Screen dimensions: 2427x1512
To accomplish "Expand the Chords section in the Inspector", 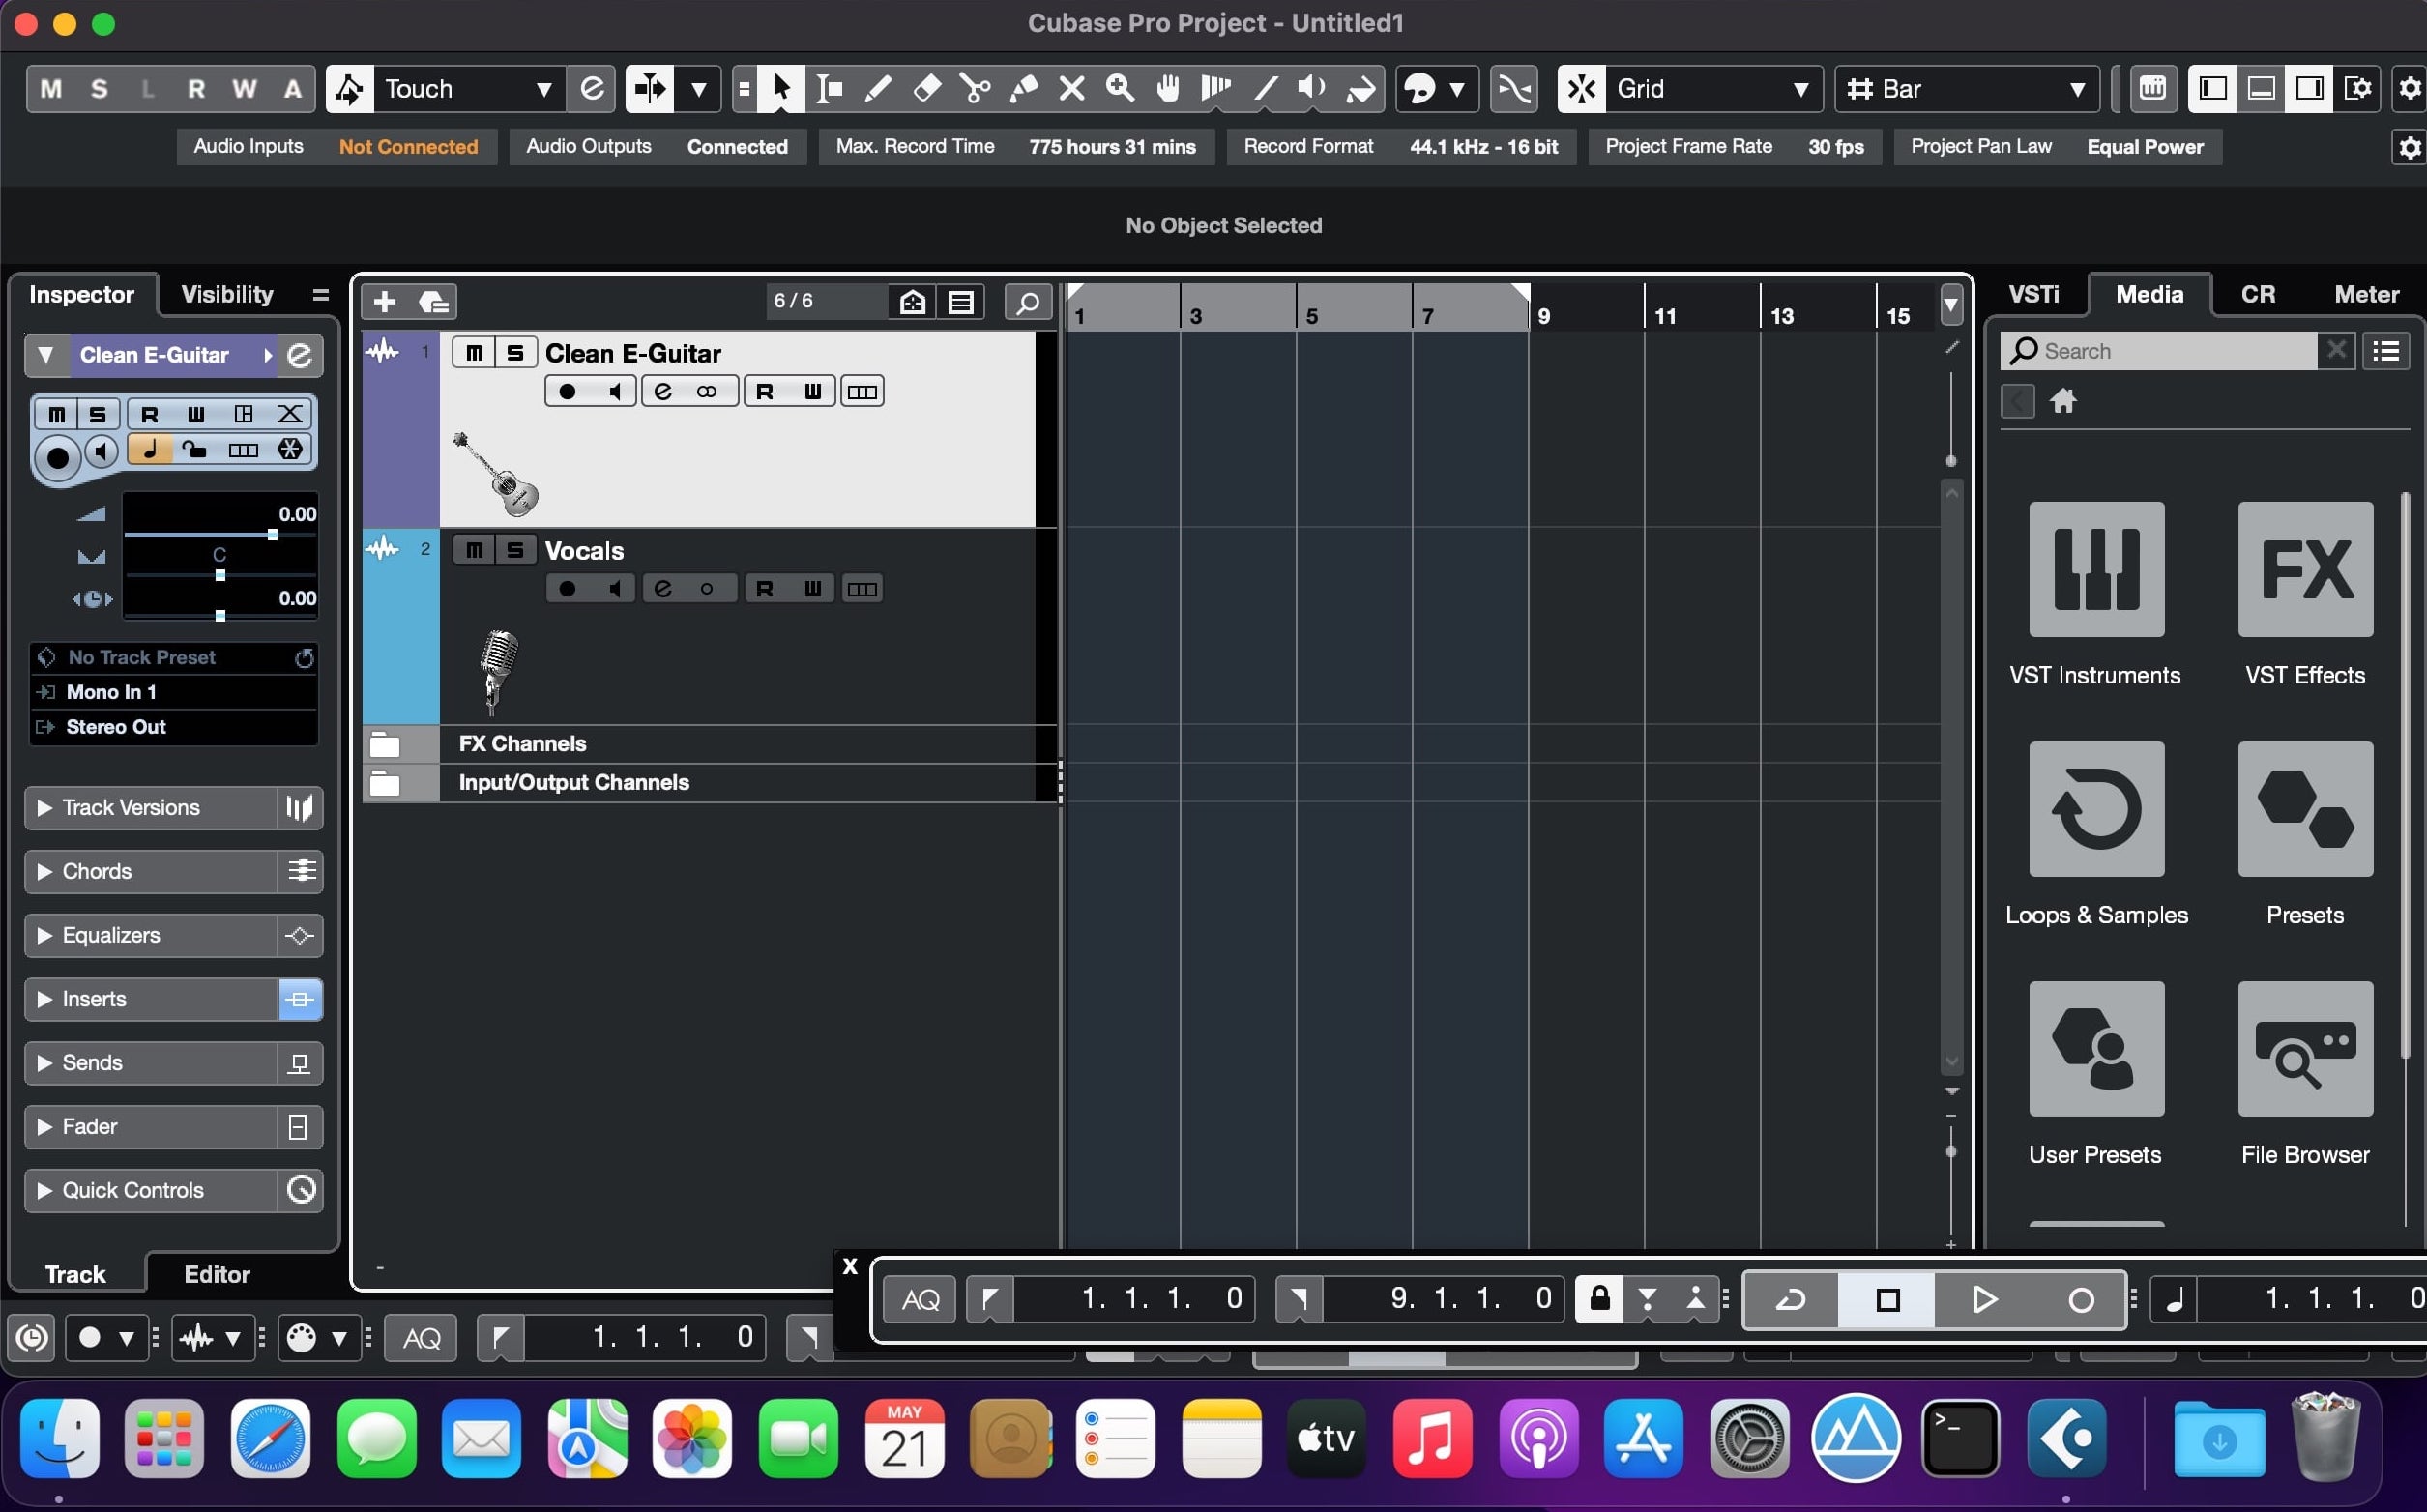I will pos(96,871).
